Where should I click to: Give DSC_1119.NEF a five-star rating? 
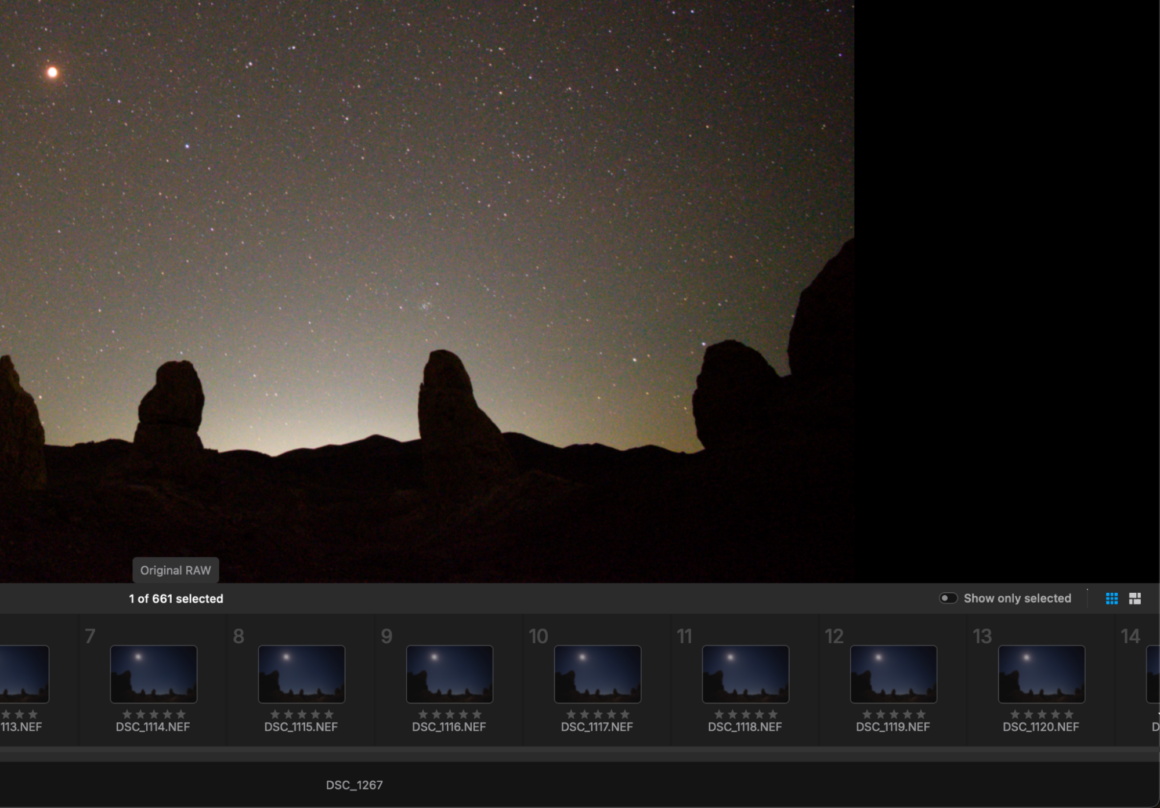pos(920,713)
